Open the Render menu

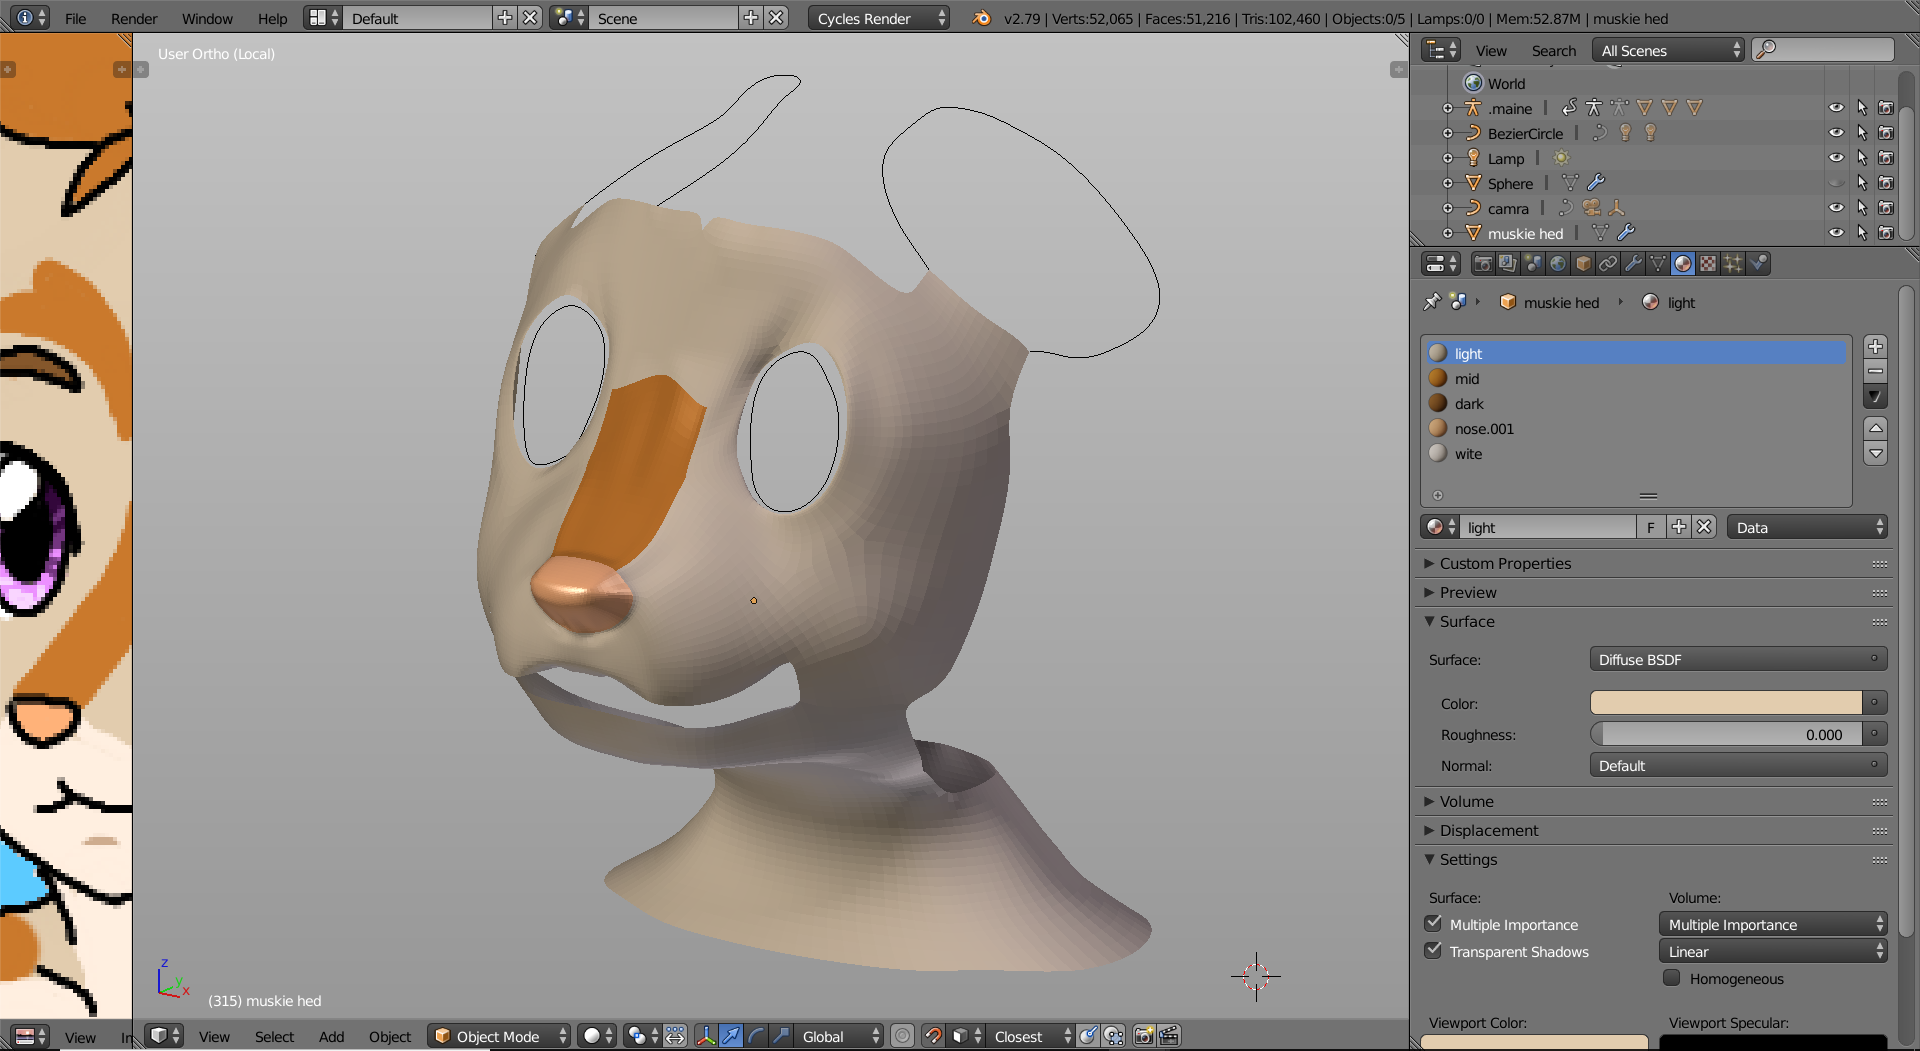(134, 18)
